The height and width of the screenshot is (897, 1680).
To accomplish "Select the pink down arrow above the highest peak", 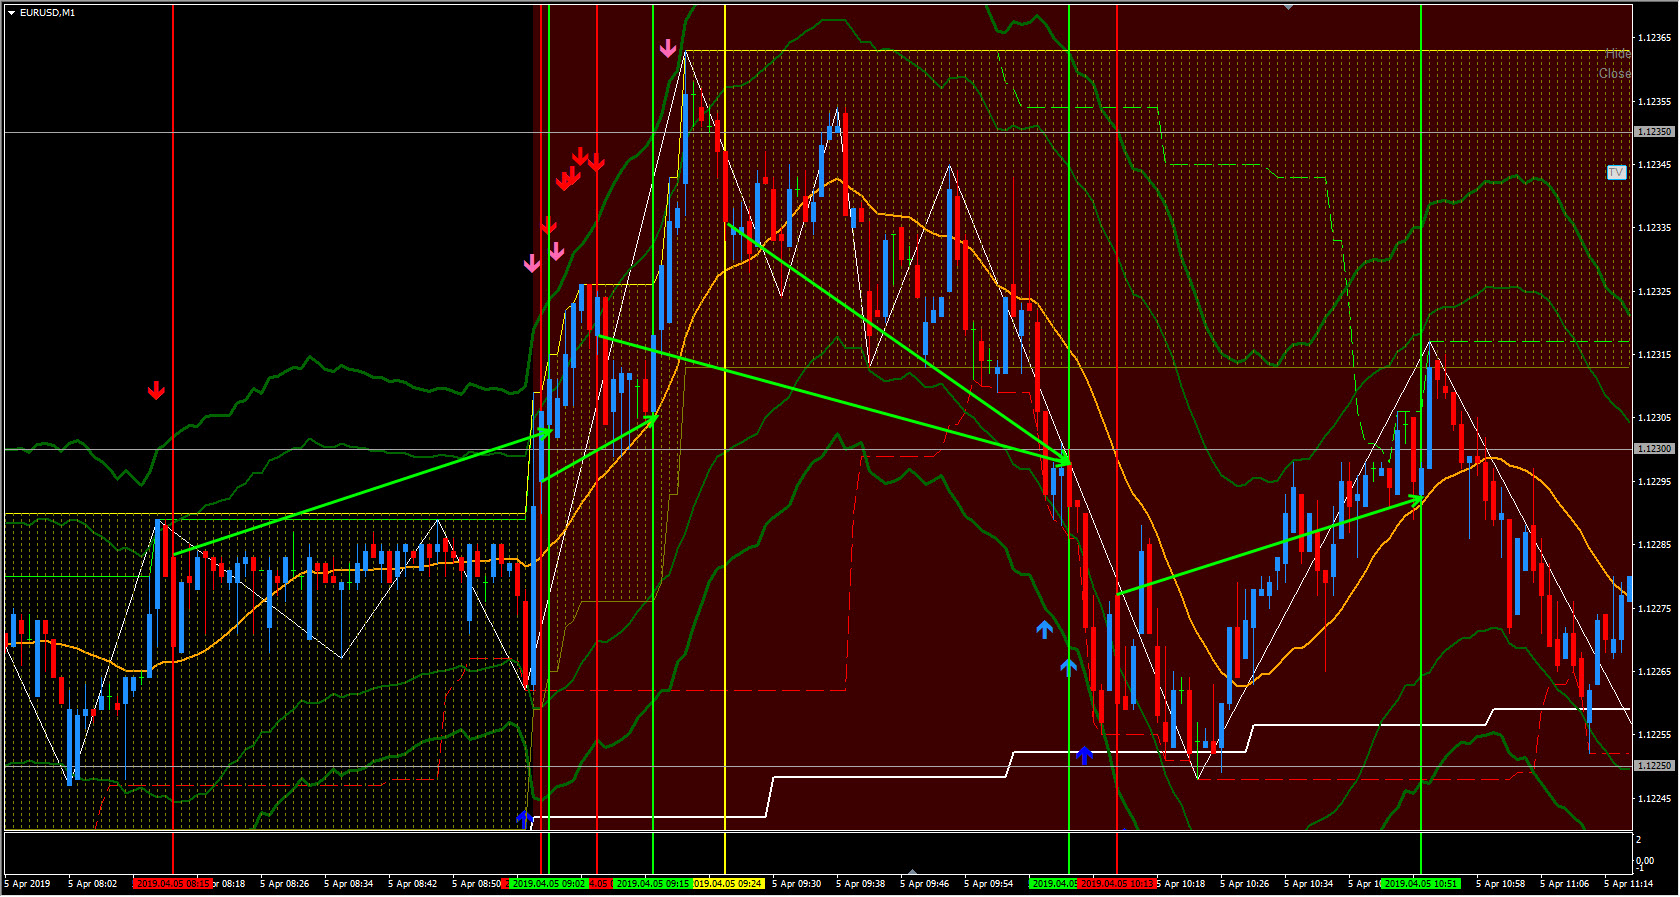I will [668, 48].
